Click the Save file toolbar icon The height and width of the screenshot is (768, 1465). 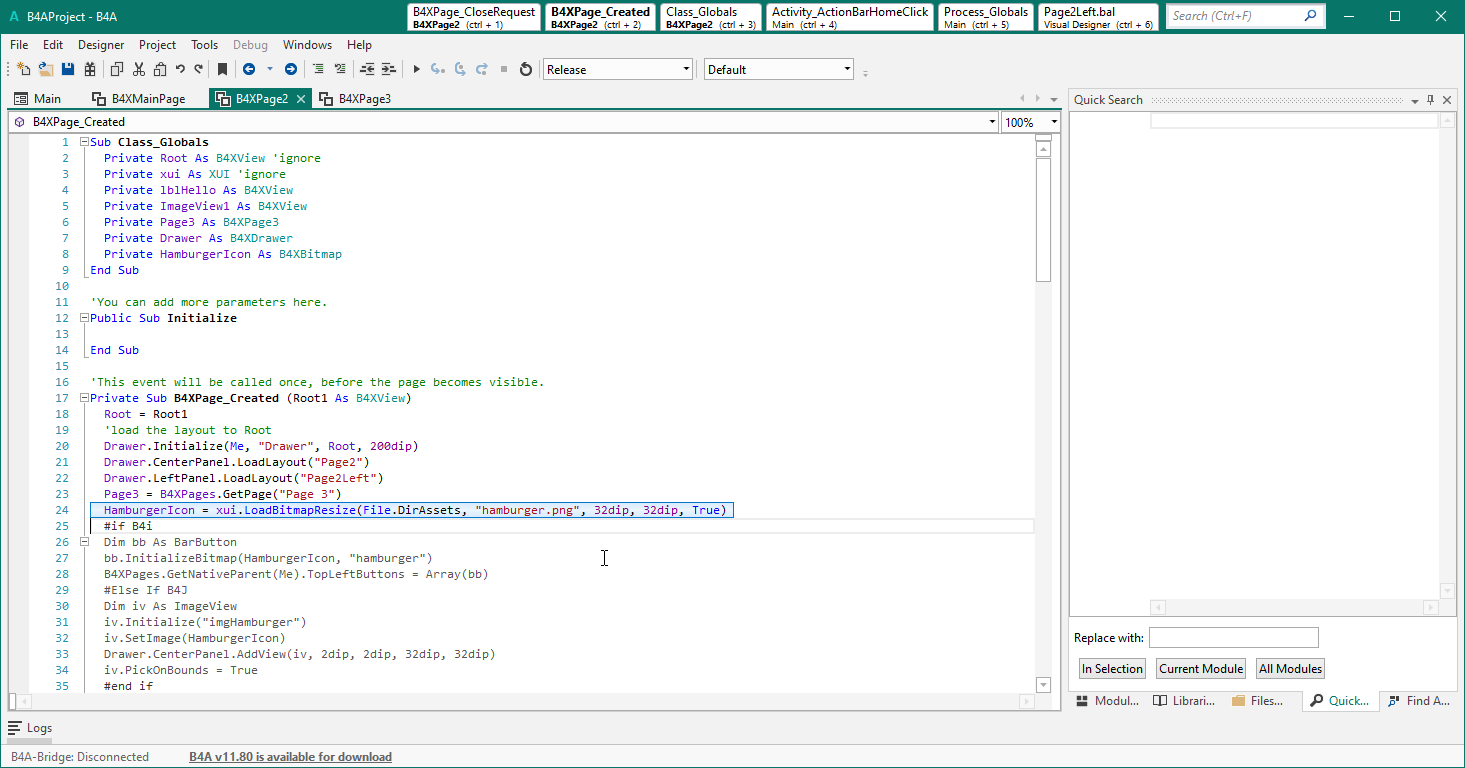[68, 69]
